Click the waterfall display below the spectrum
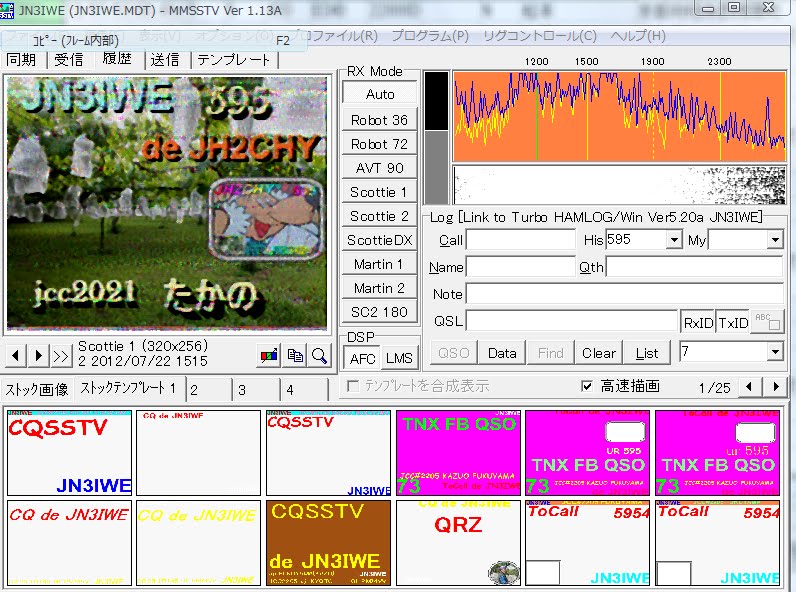This screenshot has height=592, width=796. (619, 185)
